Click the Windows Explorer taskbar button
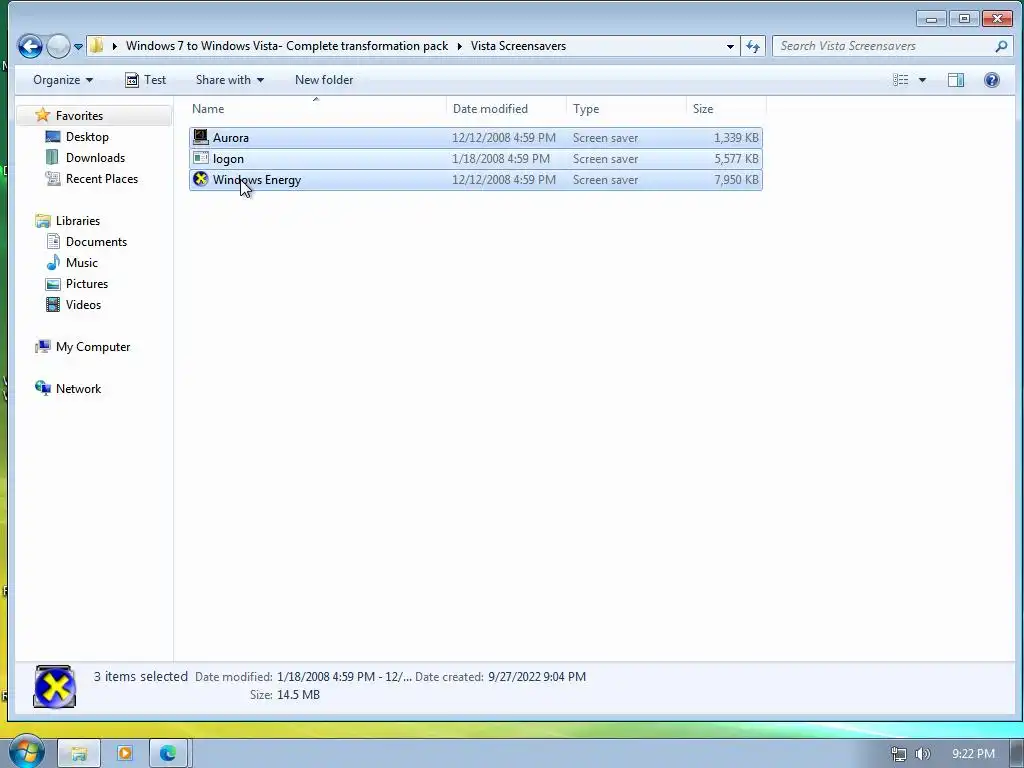The height and width of the screenshot is (768, 1024). [x=79, y=754]
